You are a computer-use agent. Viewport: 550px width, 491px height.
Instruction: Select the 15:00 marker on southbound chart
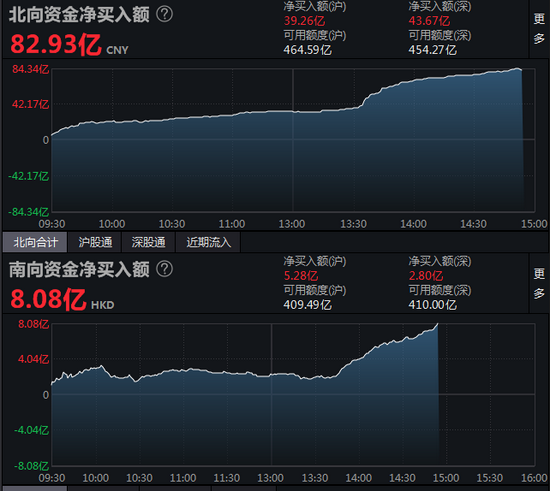[446, 478]
